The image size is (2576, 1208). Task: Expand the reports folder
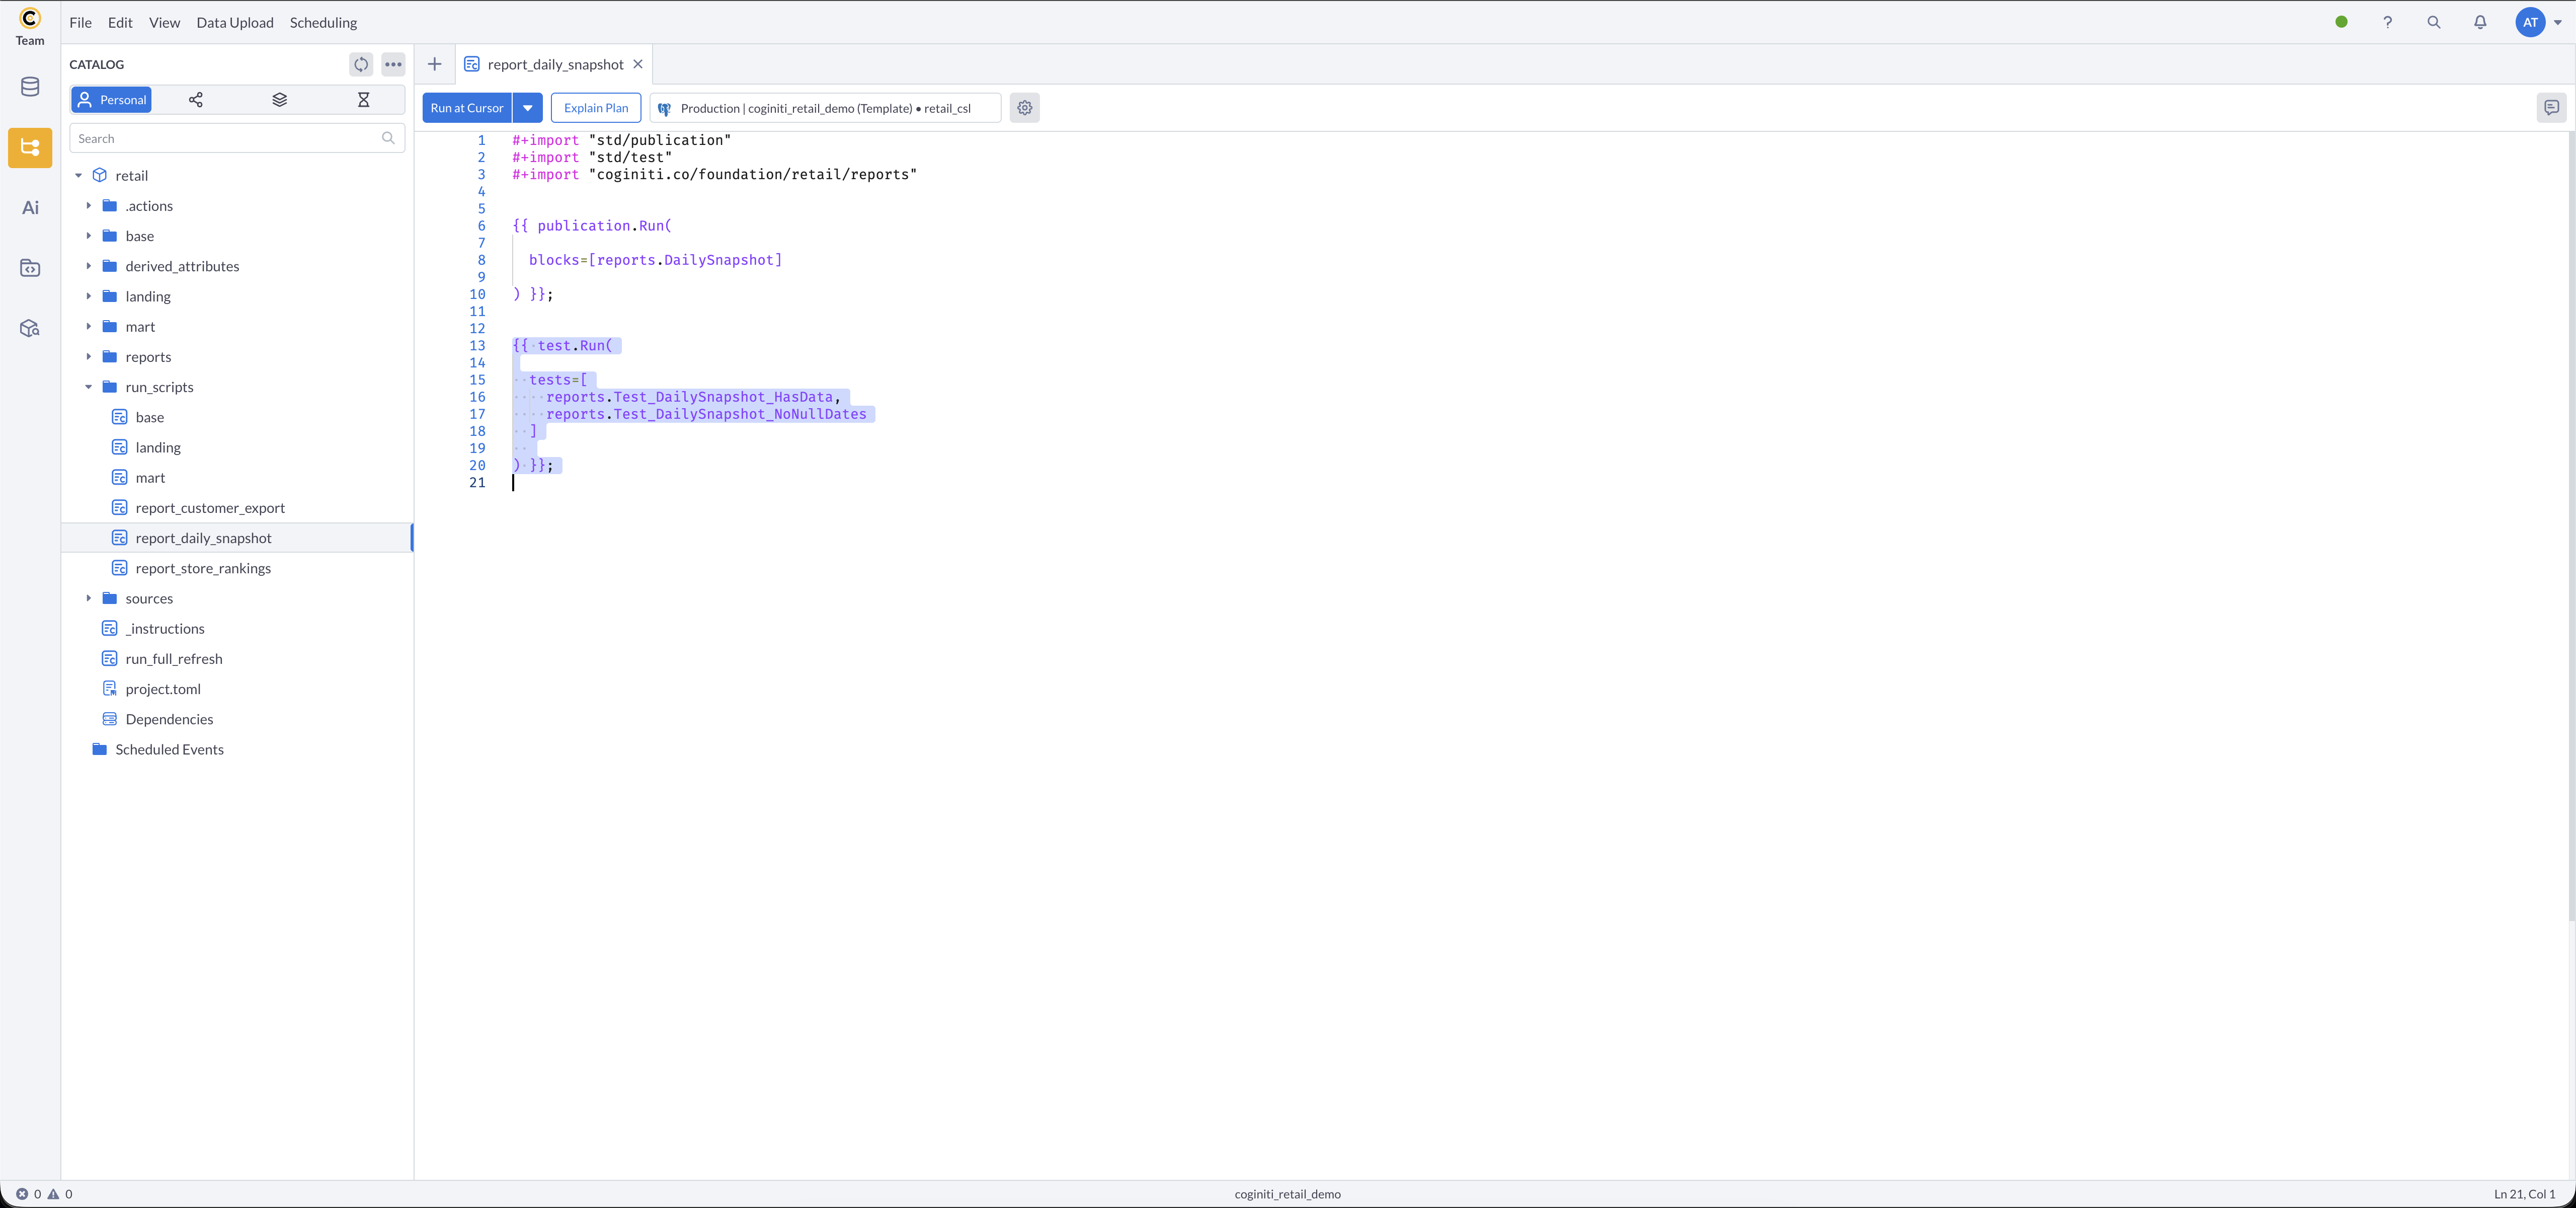point(89,356)
